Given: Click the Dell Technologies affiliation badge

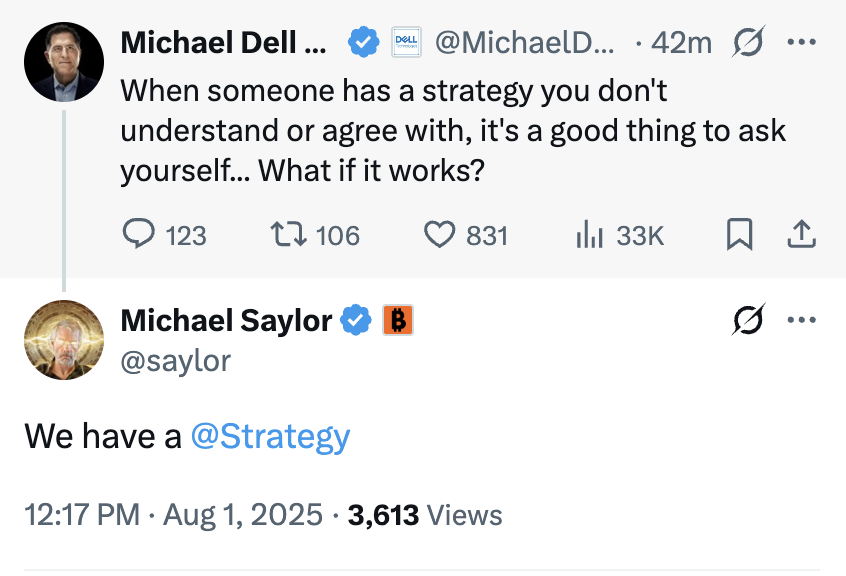Looking at the screenshot, I should [x=406, y=42].
